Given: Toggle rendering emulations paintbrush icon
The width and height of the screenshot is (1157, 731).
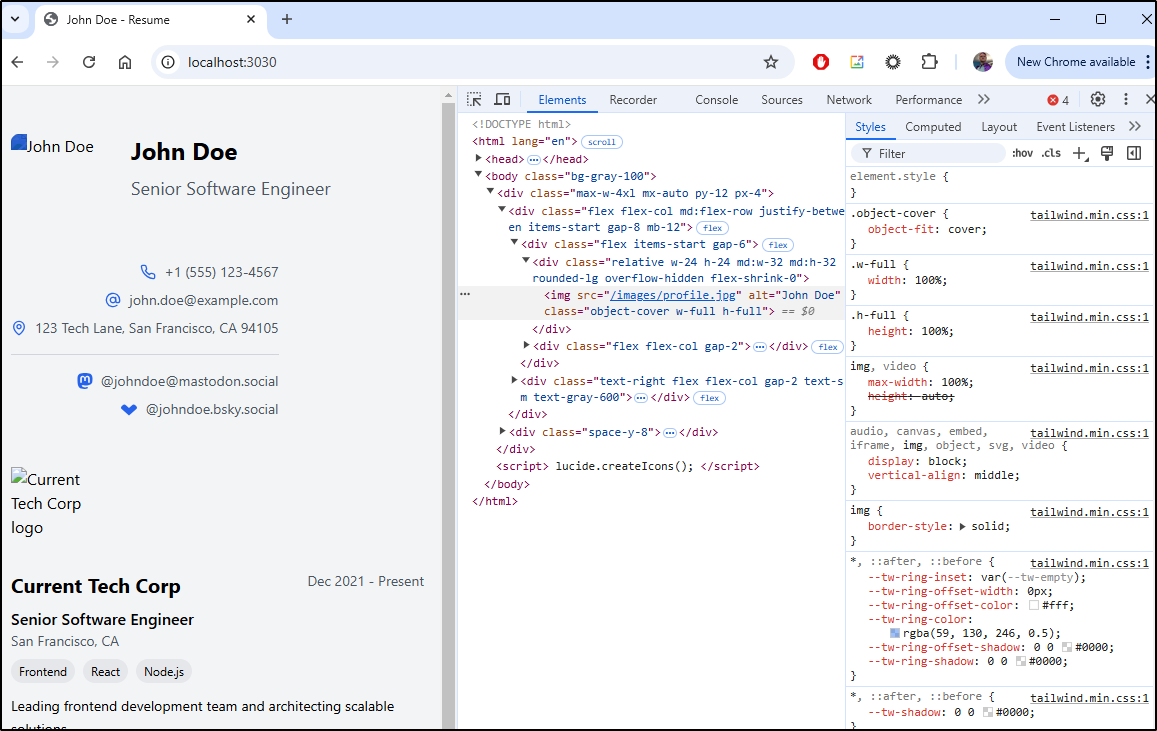Looking at the screenshot, I should 1107,153.
